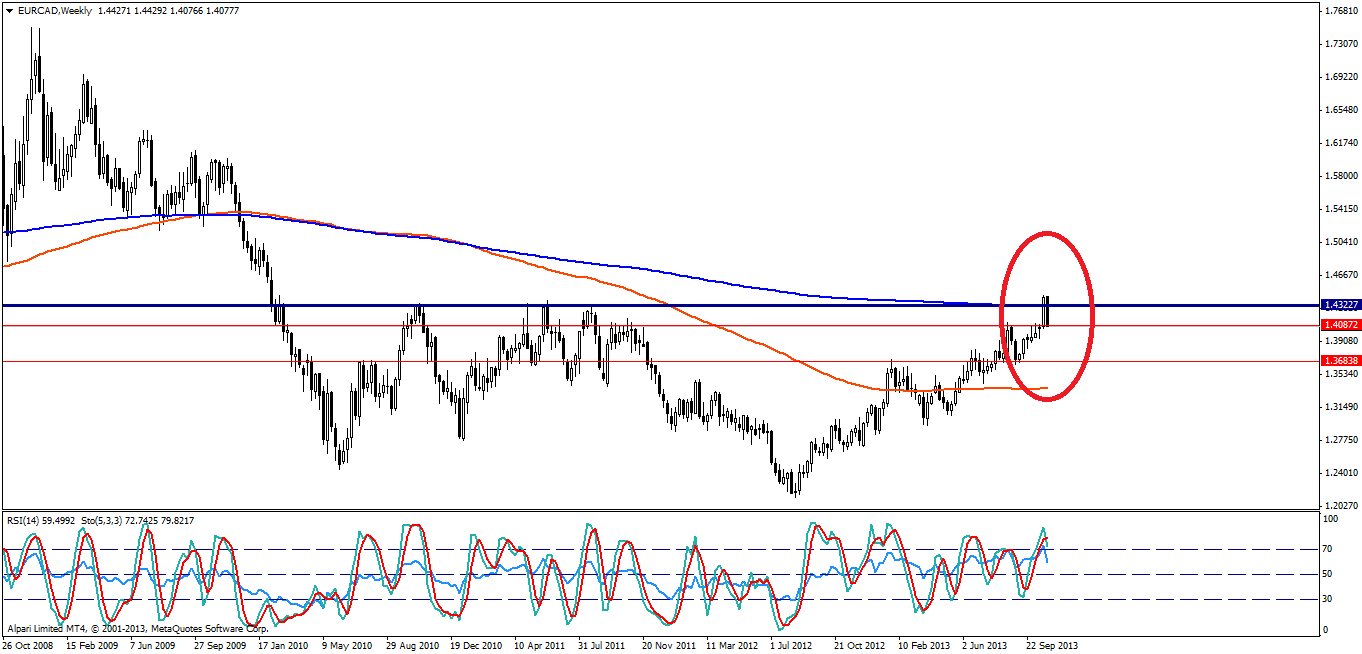Viewport: 1362px width, 654px height.
Task: Click the 1.58000 price axis label
Action: tap(1340, 176)
